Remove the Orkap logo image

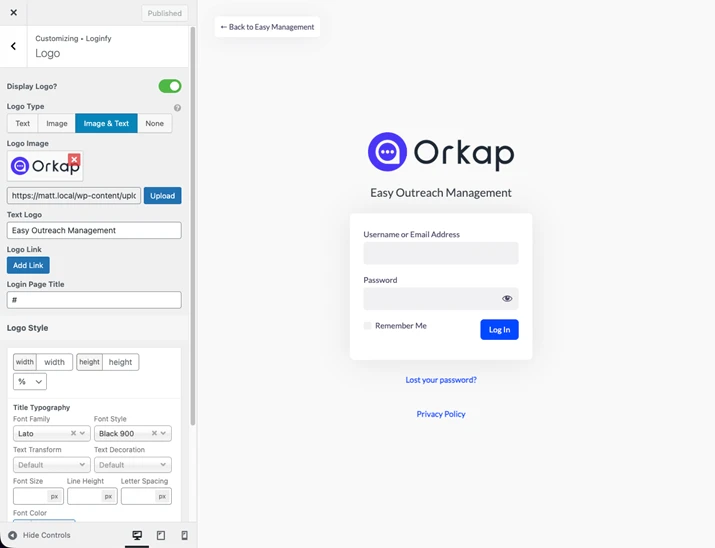(74, 160)
